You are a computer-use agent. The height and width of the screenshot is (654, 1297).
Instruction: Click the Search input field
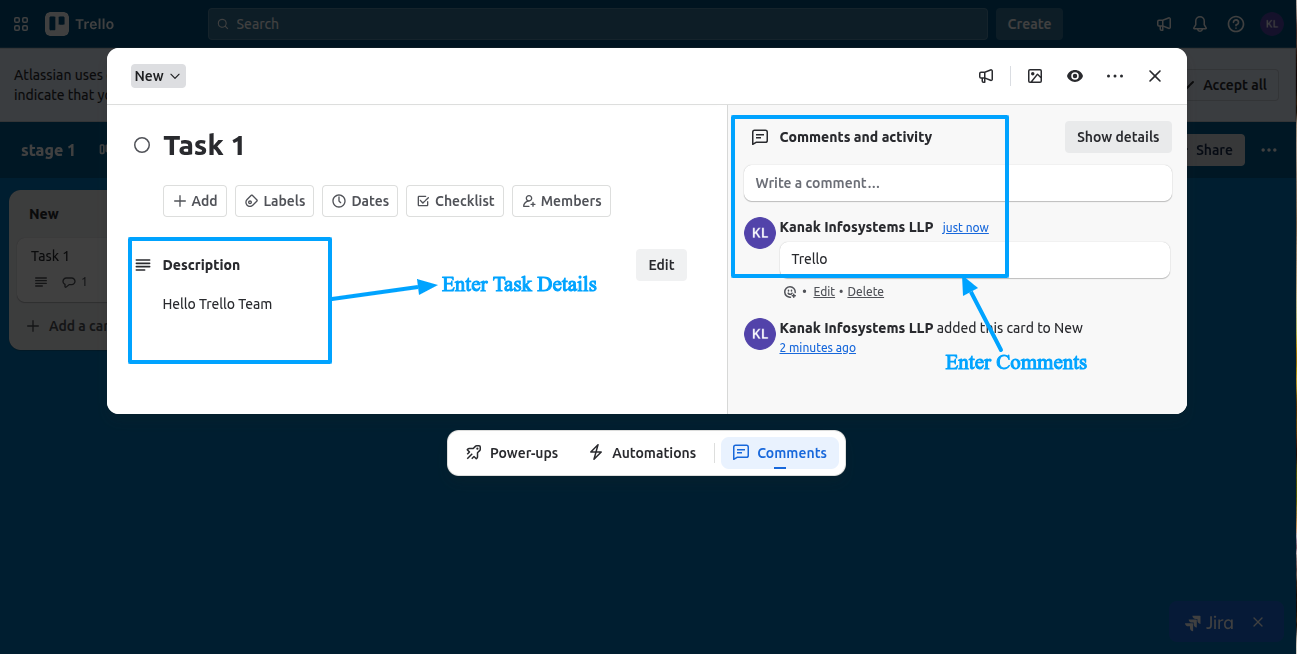click(x=598, y=24)
